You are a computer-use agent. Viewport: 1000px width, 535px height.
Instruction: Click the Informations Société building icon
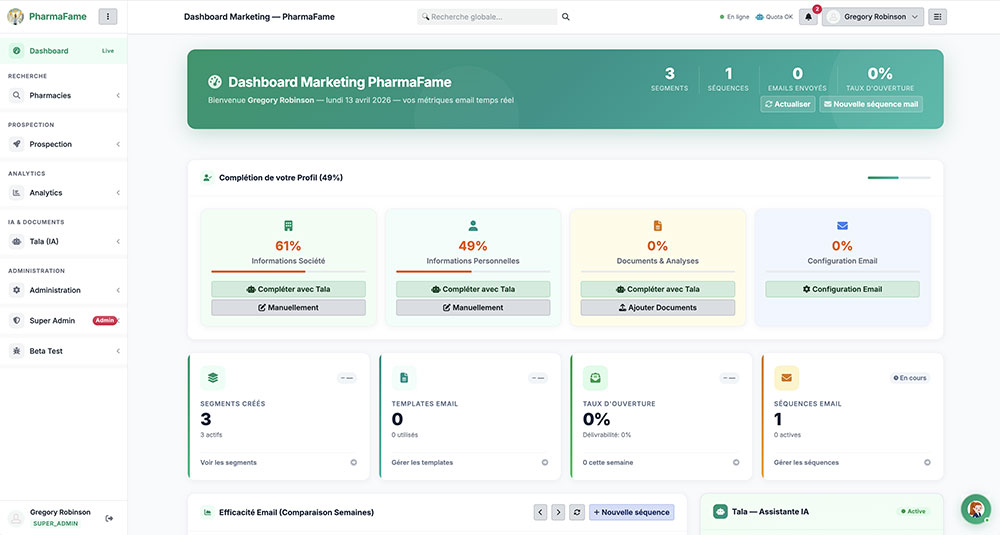(288, 226)
